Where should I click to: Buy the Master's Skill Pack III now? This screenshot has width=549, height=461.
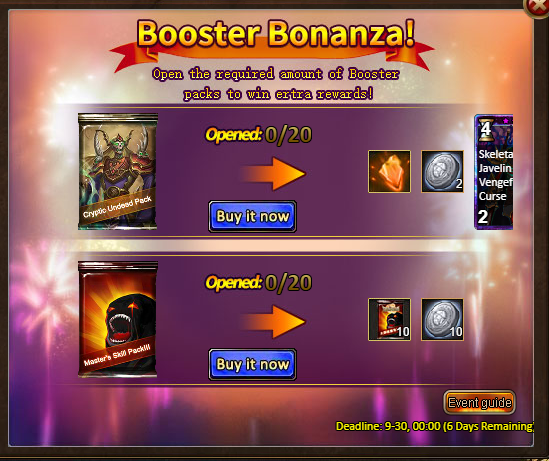252,364
